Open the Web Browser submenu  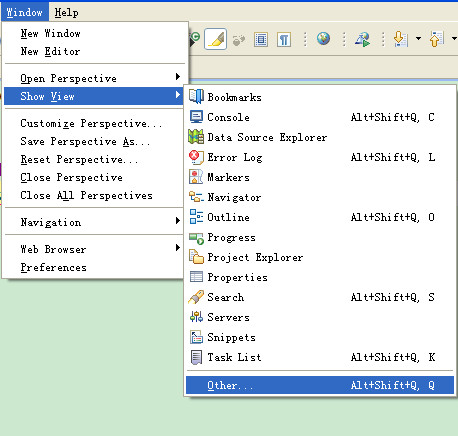click(93, 249)
